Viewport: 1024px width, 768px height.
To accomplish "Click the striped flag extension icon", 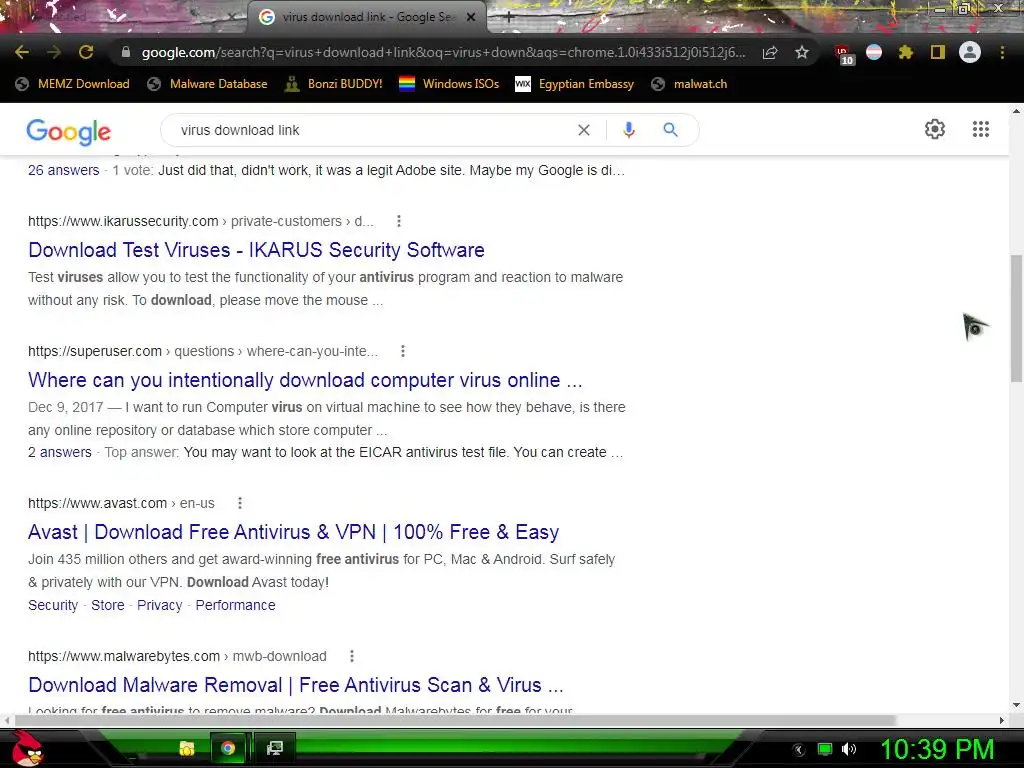I will (x=874, y=52).
